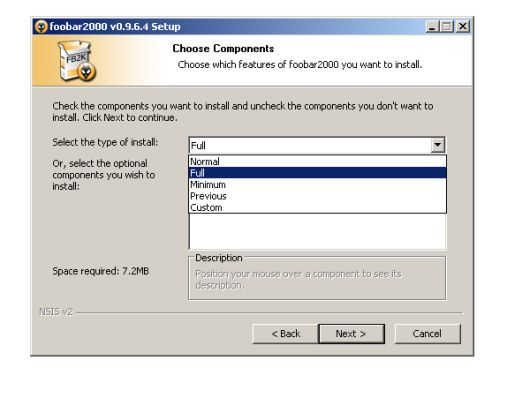This screenshot has height=398, width=530.
Task: Go to Next setup step
Action: point(351,334)
